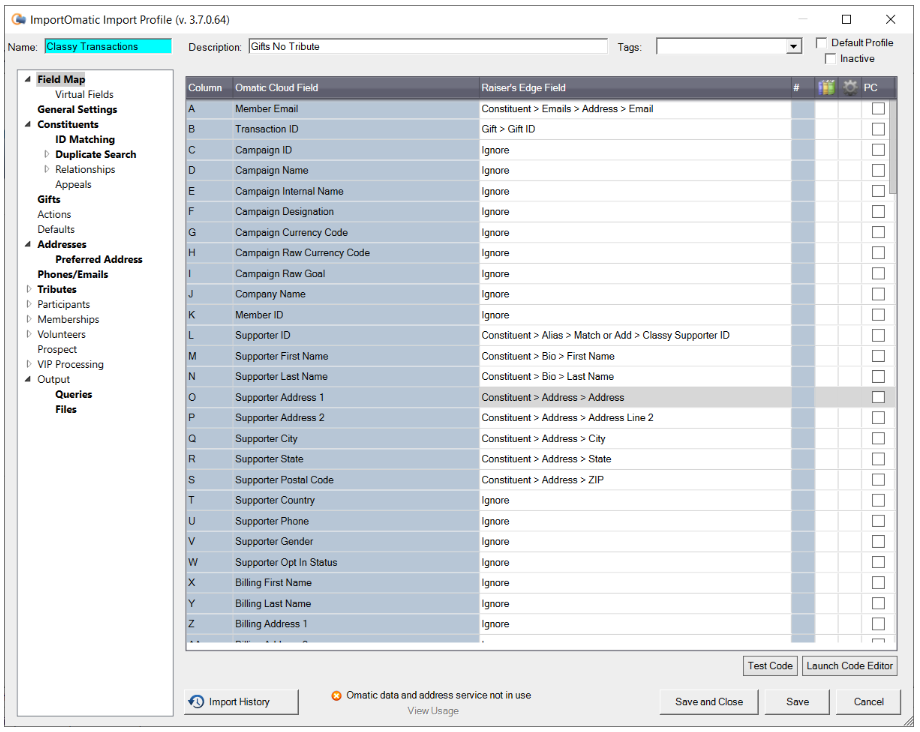Viewport: 920px width, 732px height.
Task: Click the Test Code button
Action: (x=770, y=665)
